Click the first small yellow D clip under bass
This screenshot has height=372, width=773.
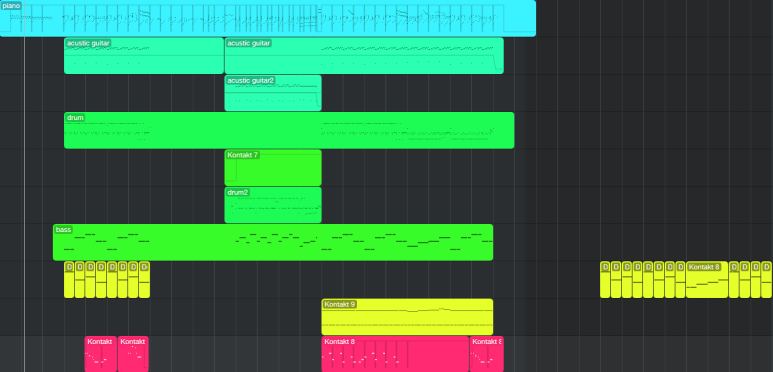point(69,280)
